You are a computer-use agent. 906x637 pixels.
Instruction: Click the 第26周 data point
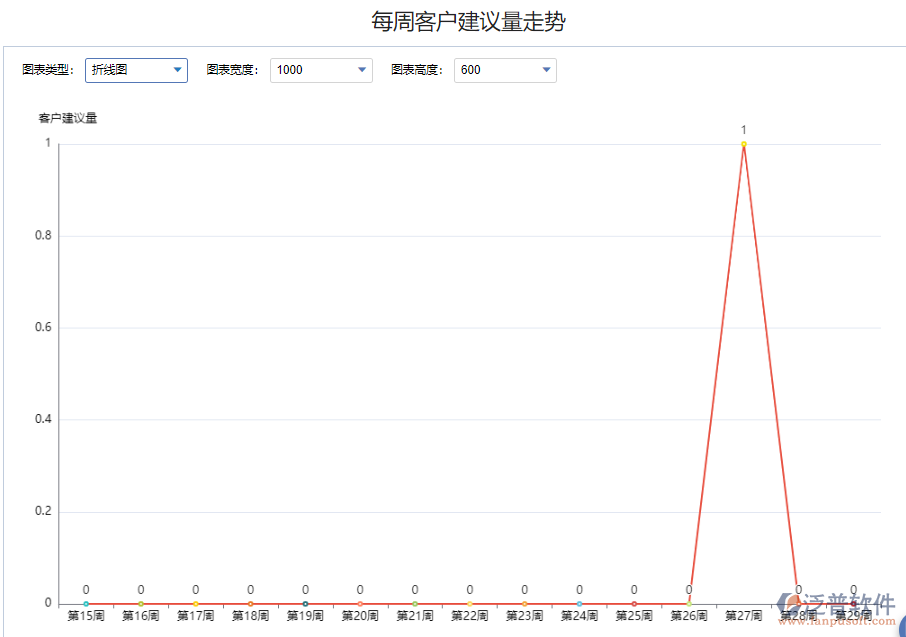point(688,601)
